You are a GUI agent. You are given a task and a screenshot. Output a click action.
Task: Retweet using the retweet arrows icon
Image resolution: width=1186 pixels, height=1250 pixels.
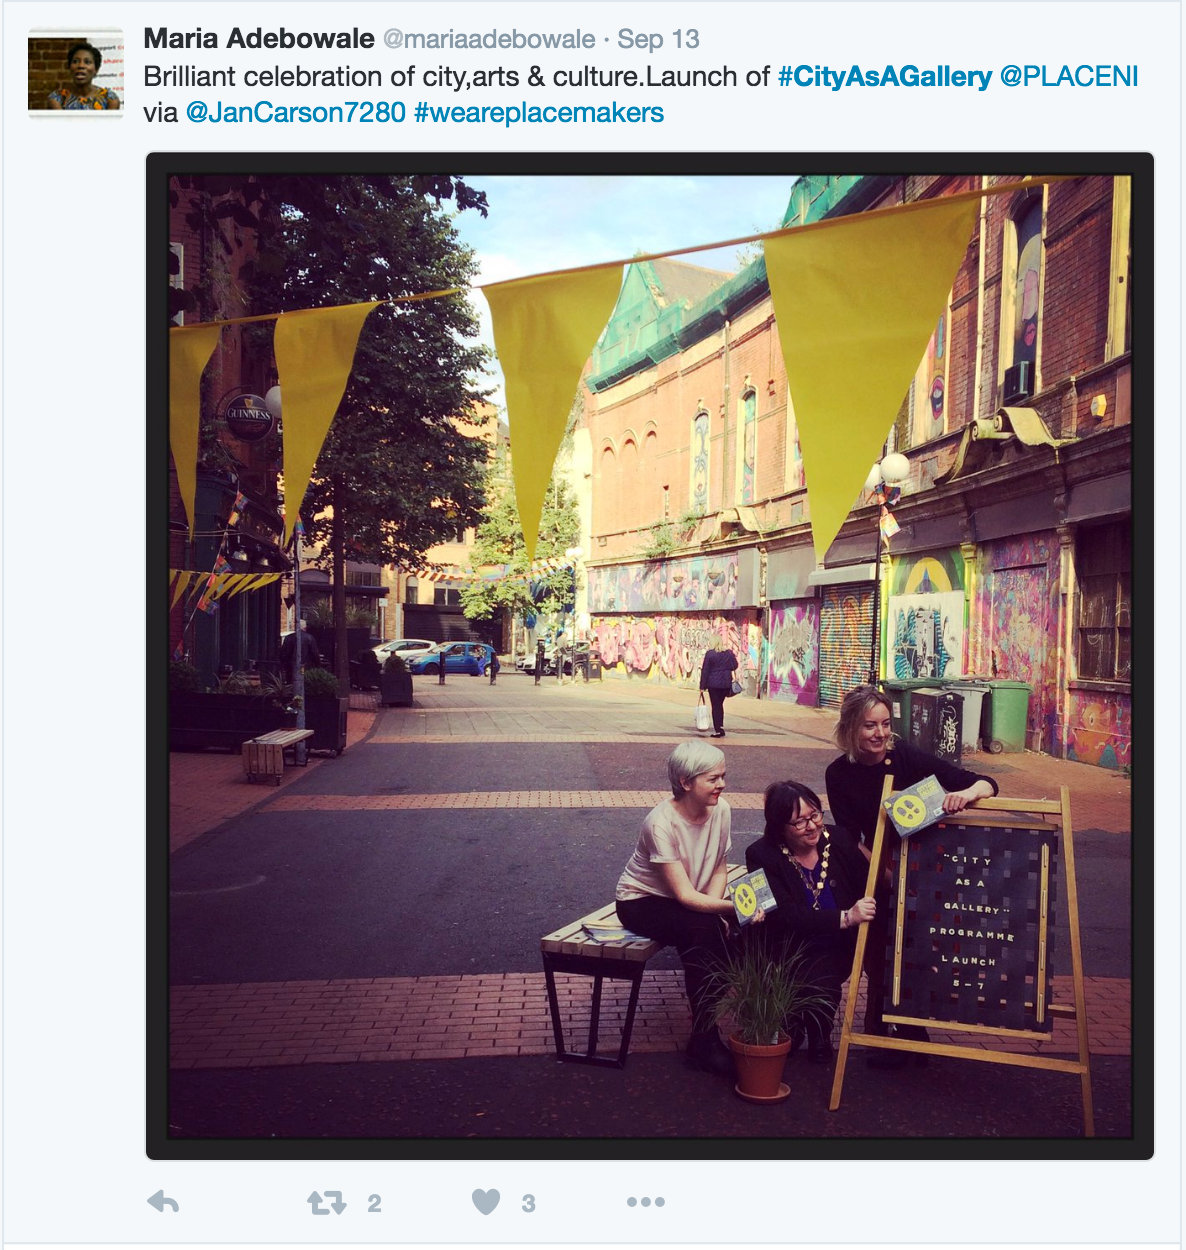click(327, 1202)
